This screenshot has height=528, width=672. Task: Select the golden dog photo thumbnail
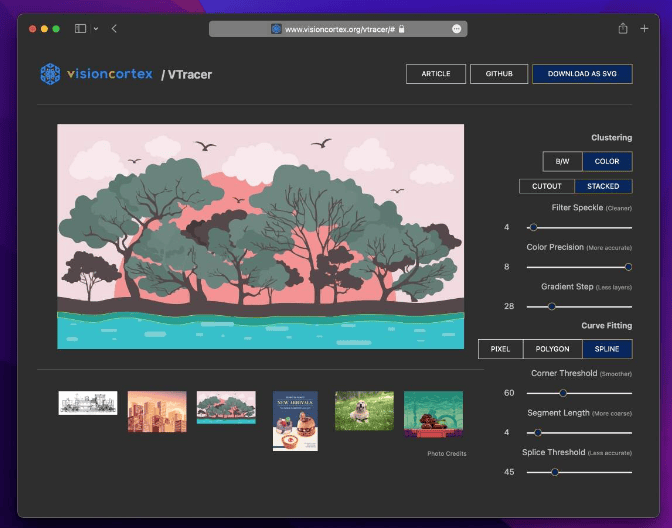coord(364,410)
